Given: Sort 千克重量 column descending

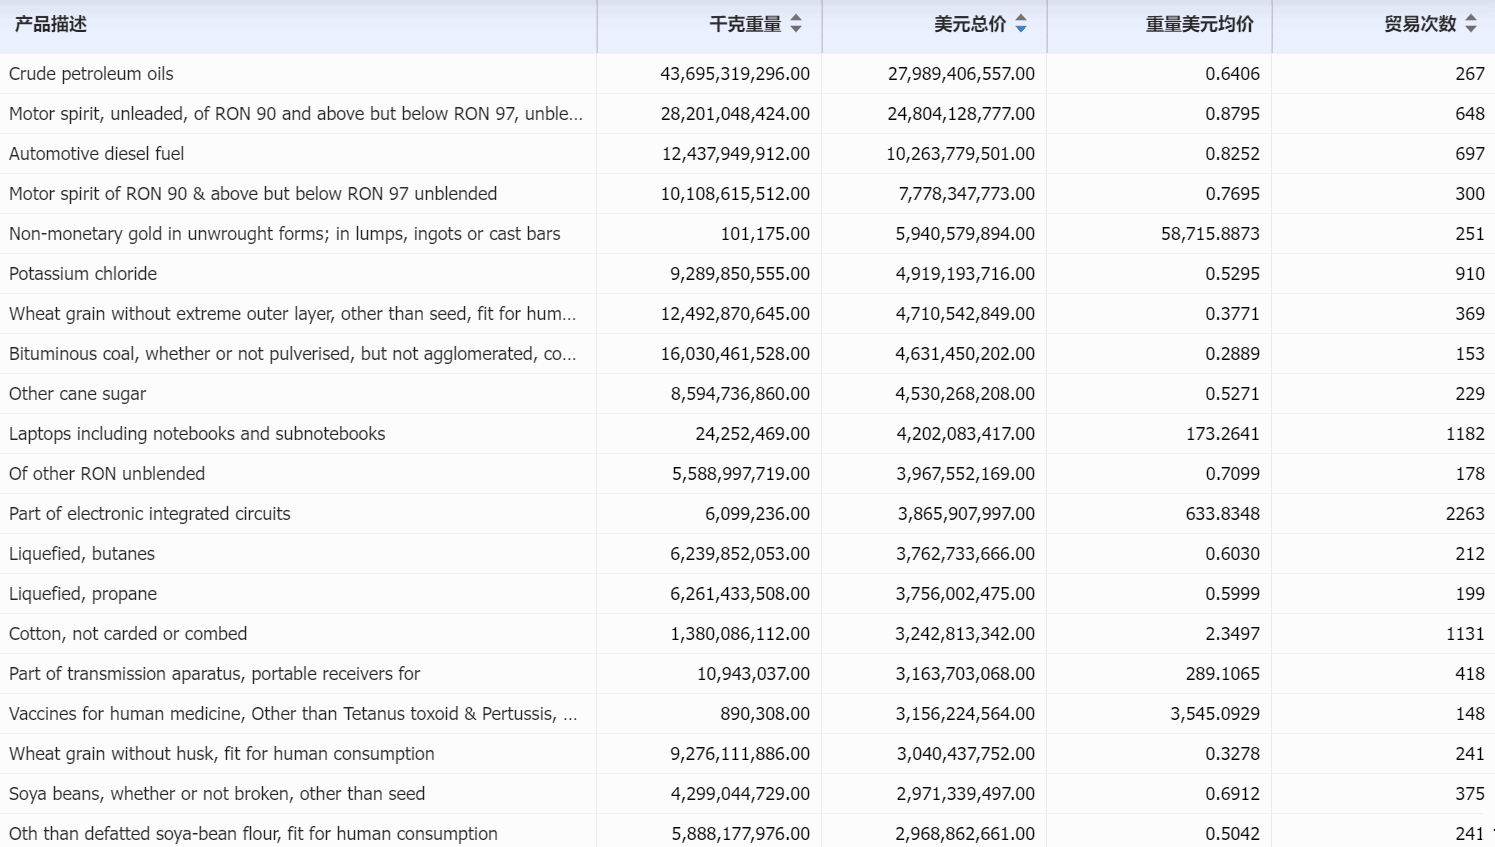Looking at the screenshot, I should pyautogui.click(x=795, y=31).
